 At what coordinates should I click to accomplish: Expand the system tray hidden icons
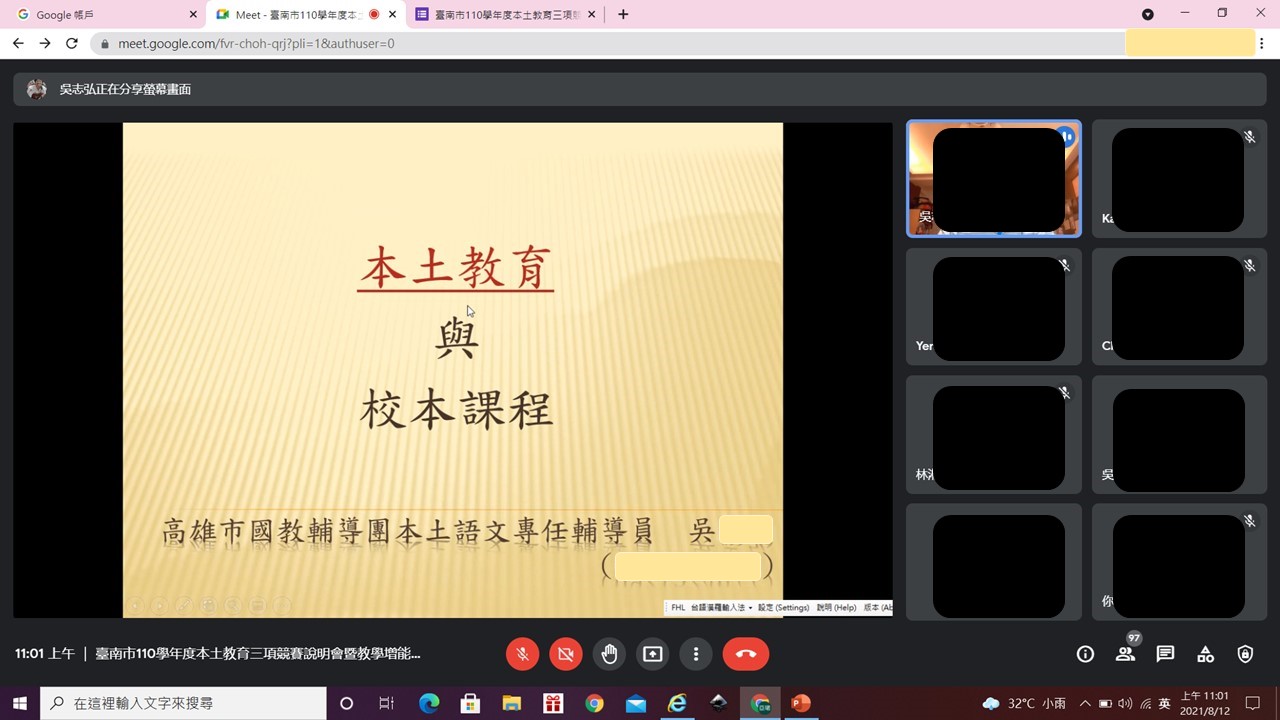(x=1085, y=703)
